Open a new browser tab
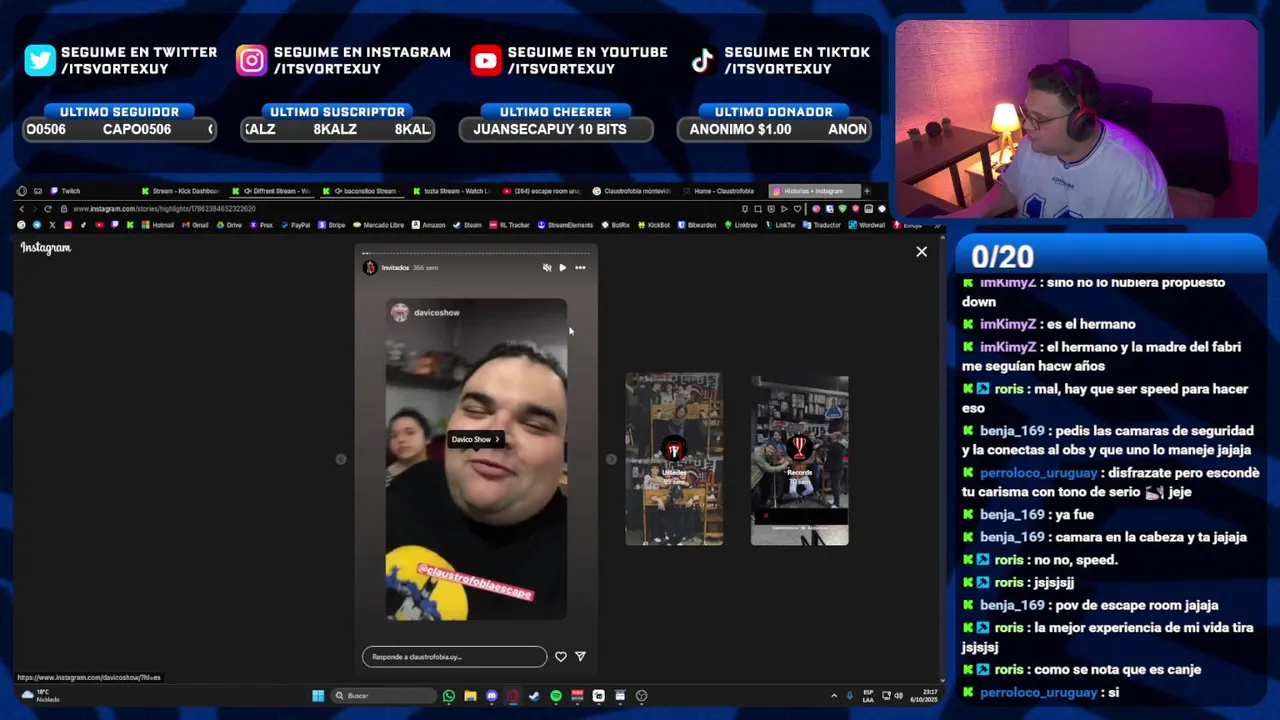This screenshot has width=1280, height=720. (867, 191)
